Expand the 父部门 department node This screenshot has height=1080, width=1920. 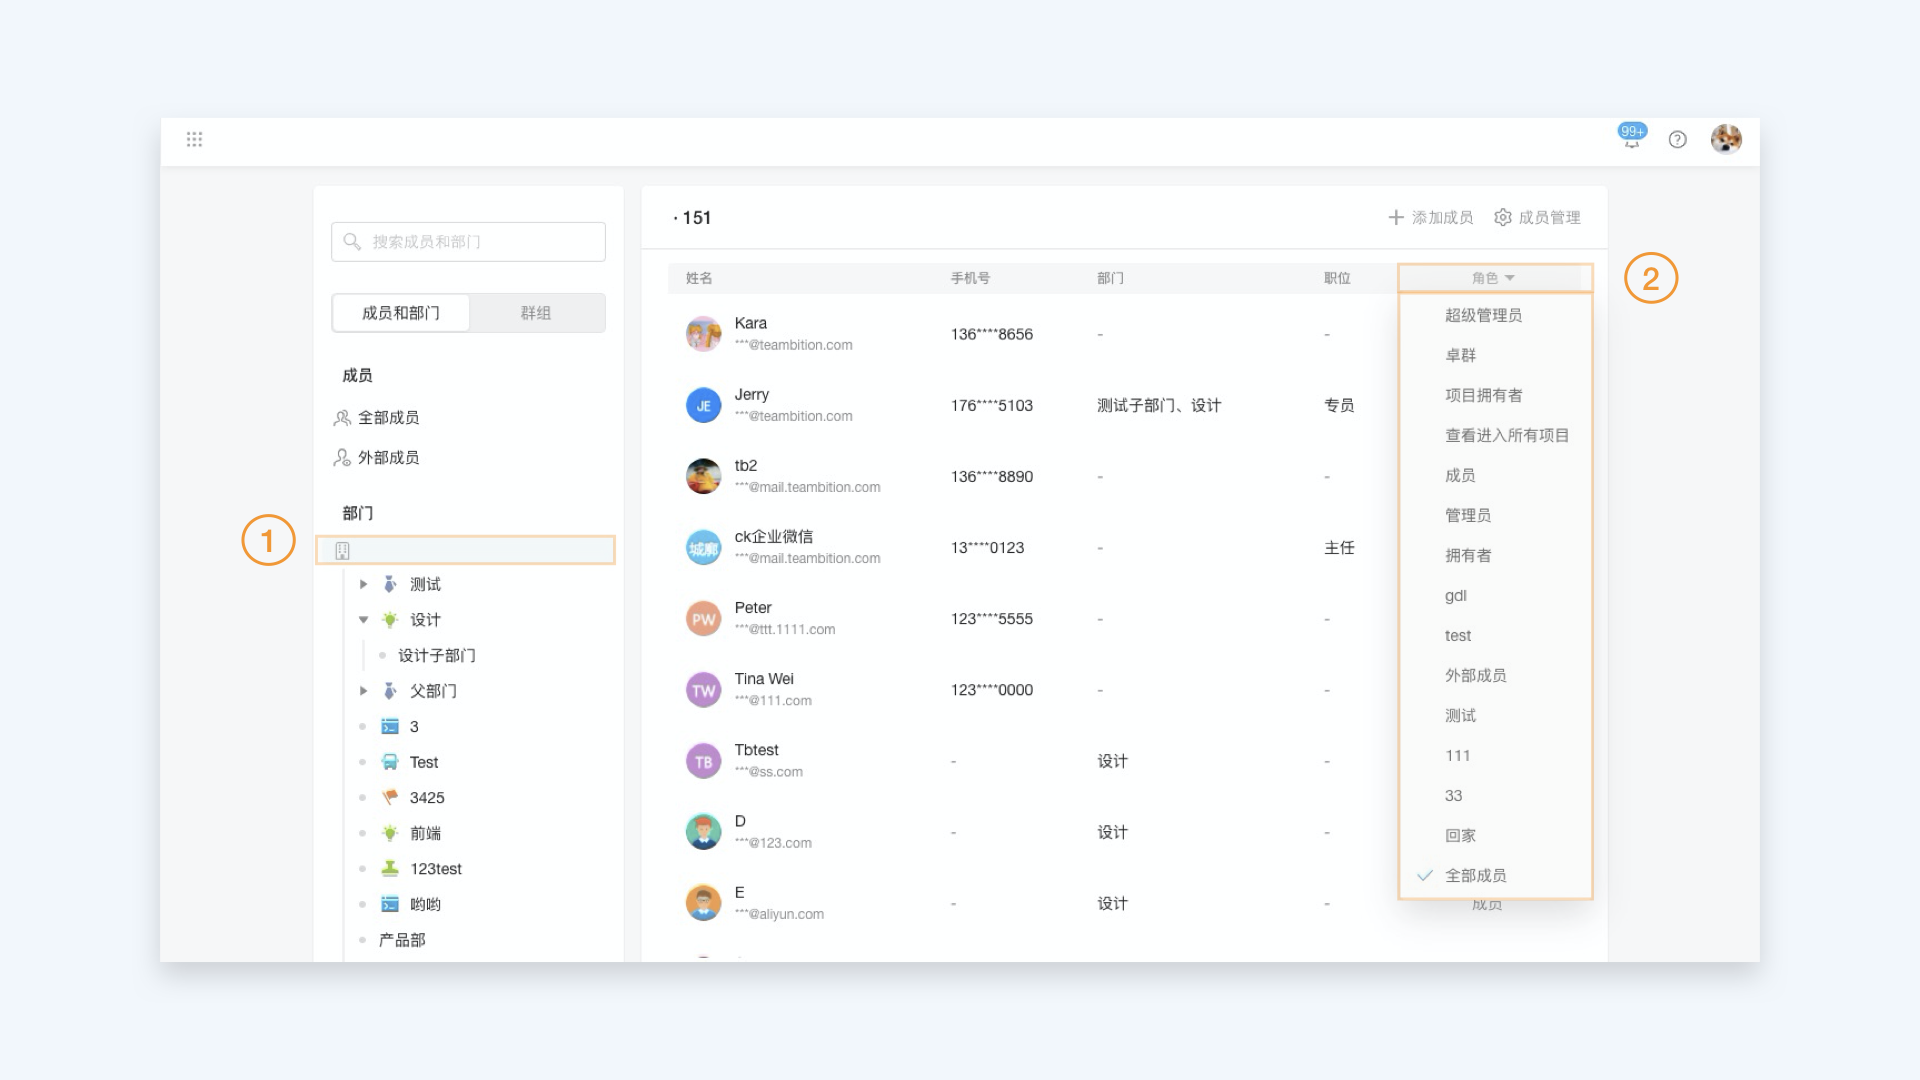363,691
